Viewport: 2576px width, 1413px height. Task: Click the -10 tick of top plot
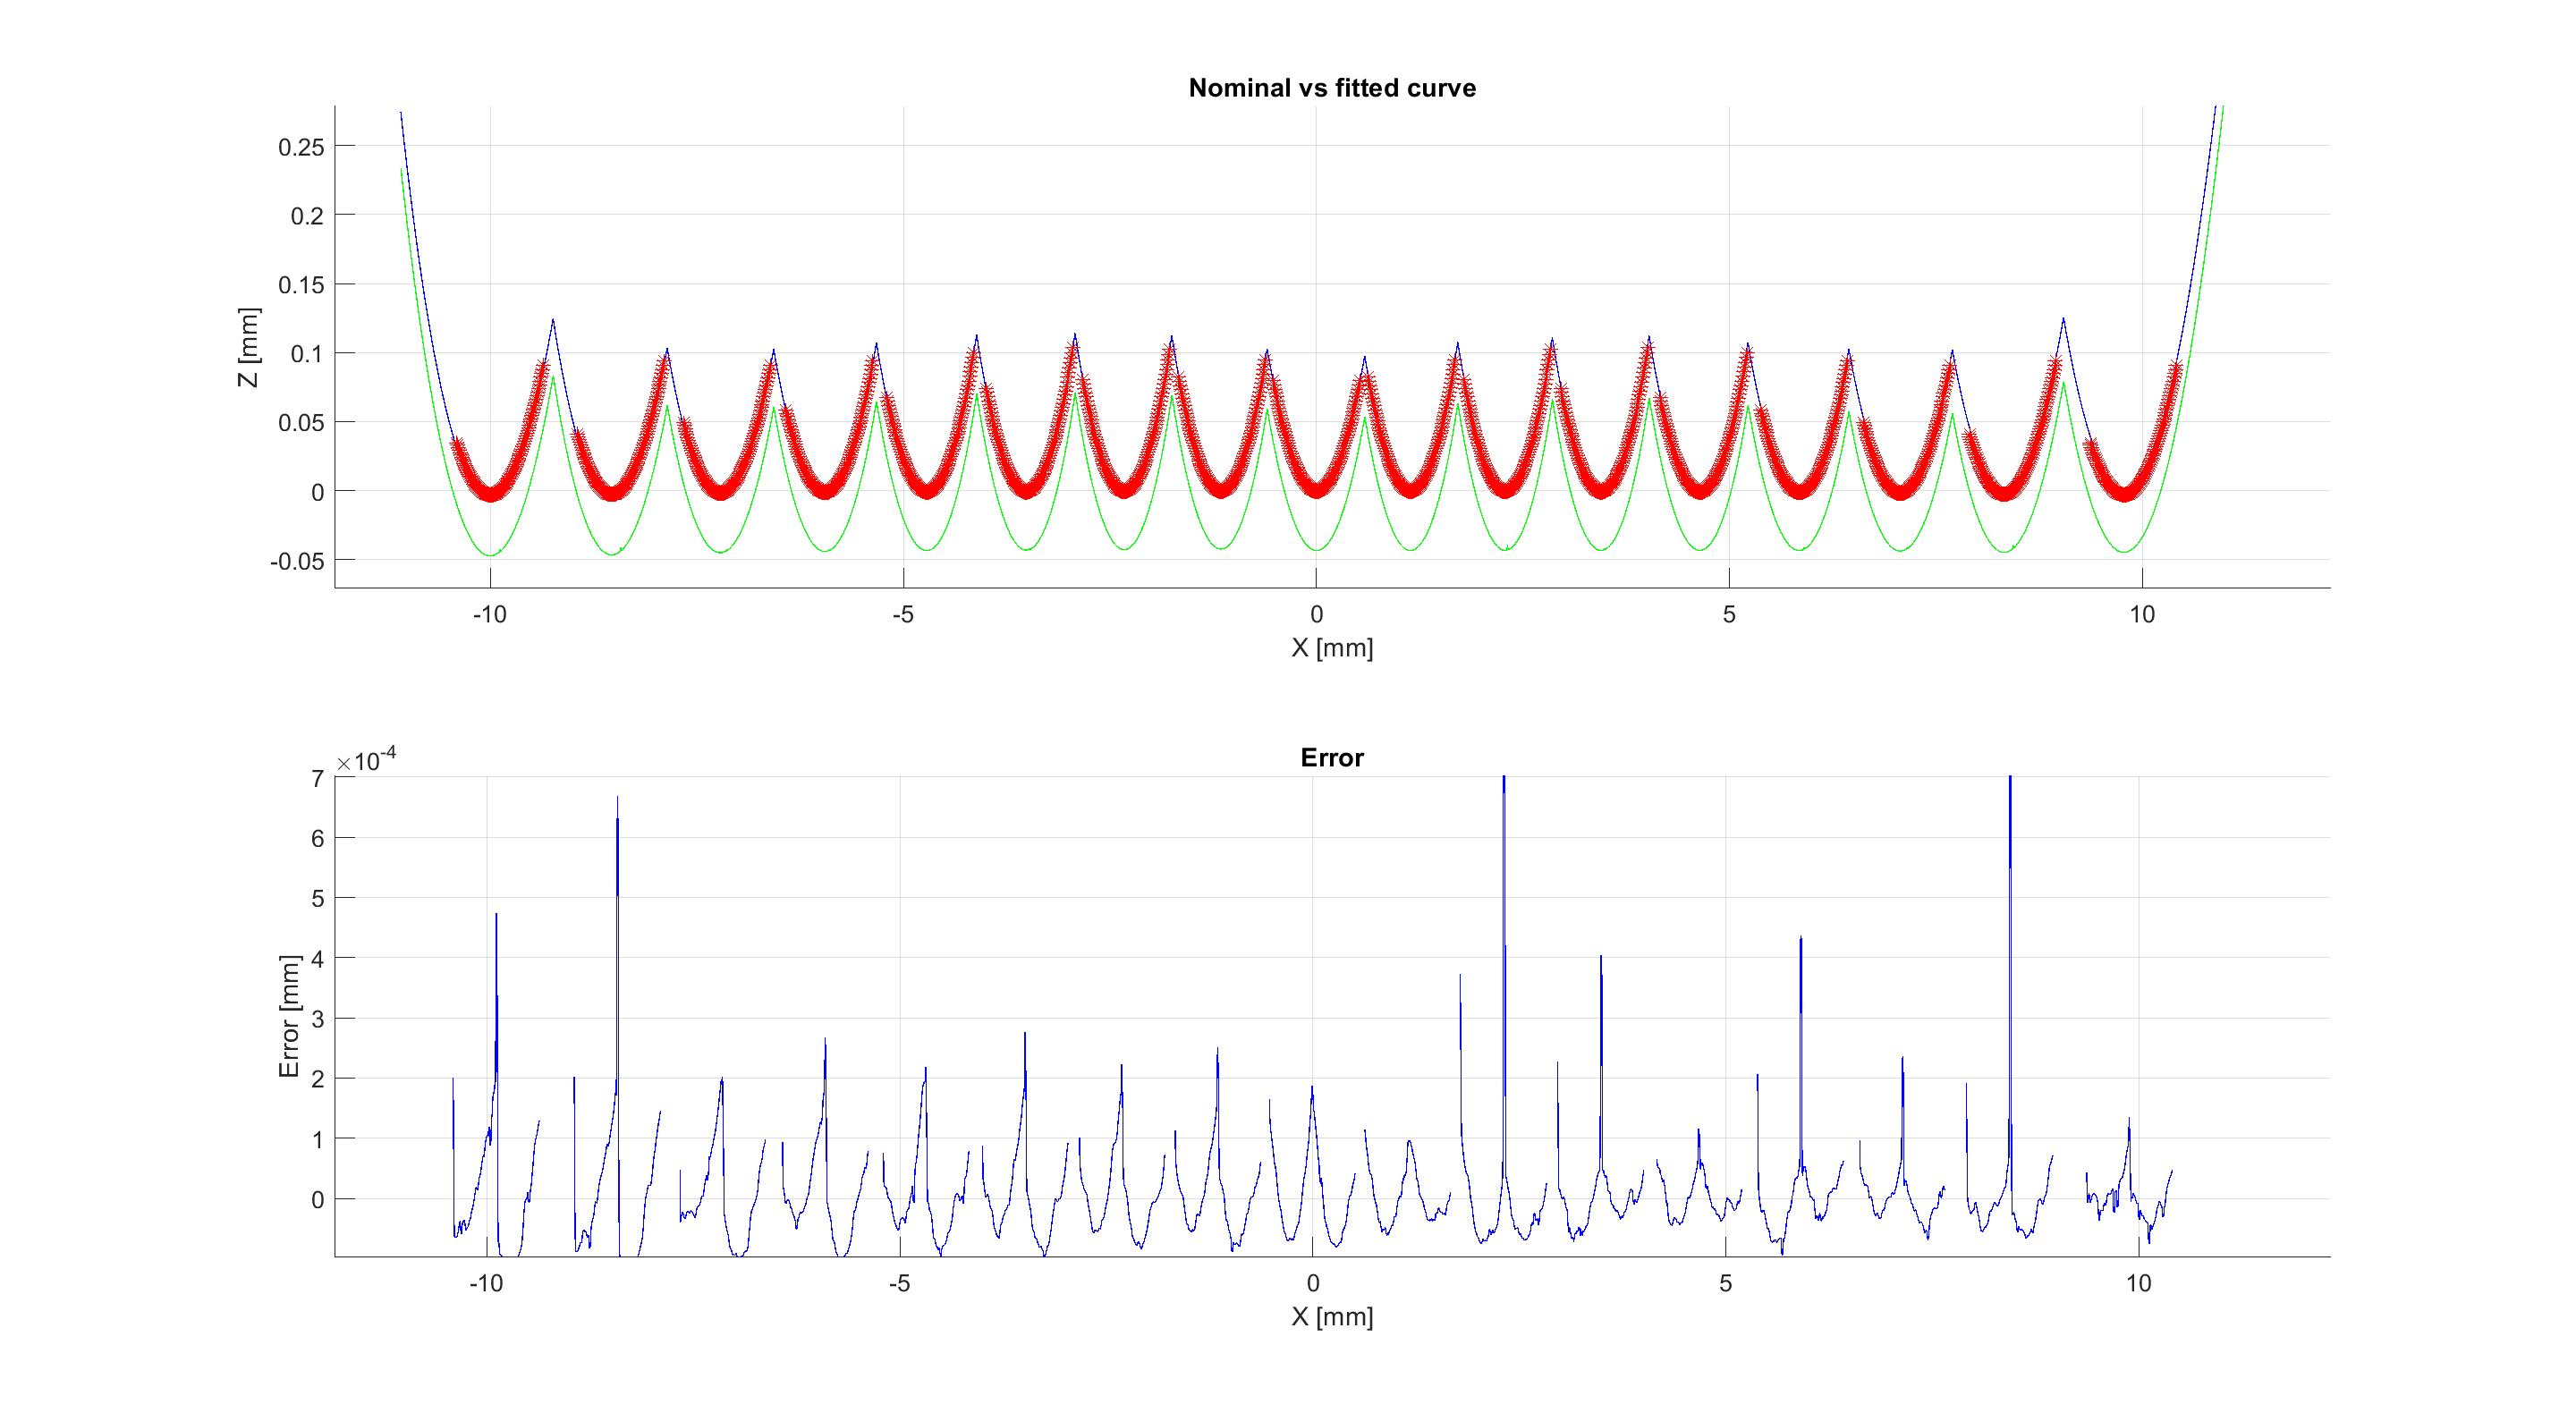coord(490,615)
